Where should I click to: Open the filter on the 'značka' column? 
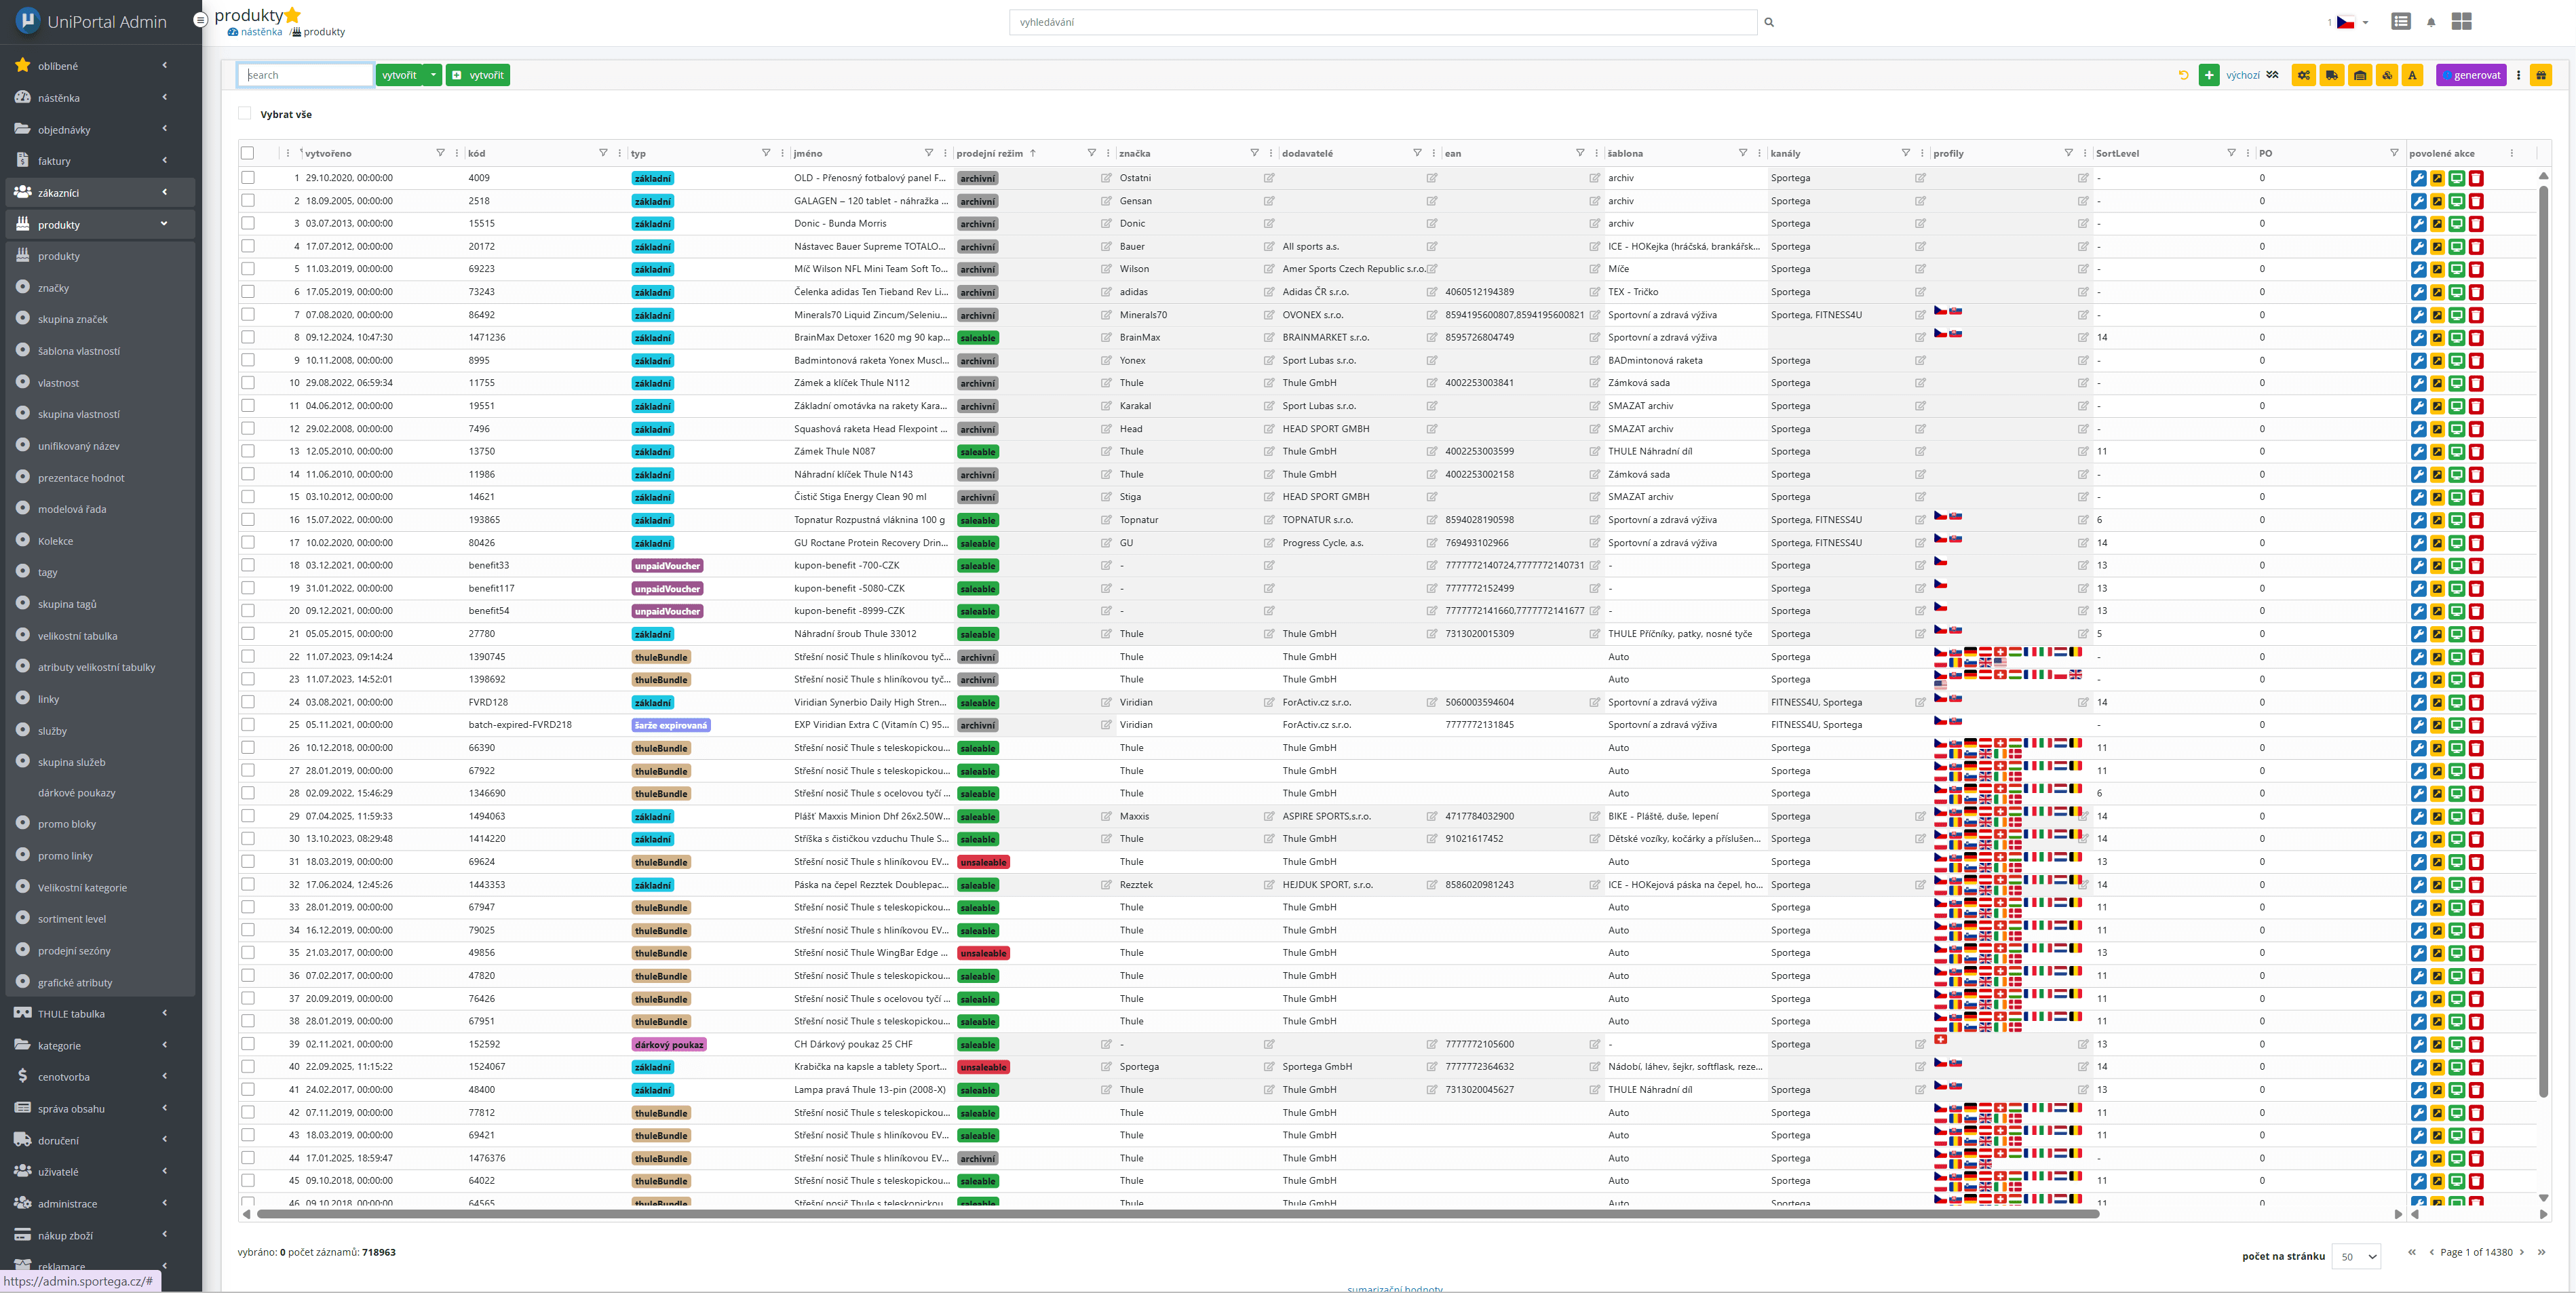1254,153
